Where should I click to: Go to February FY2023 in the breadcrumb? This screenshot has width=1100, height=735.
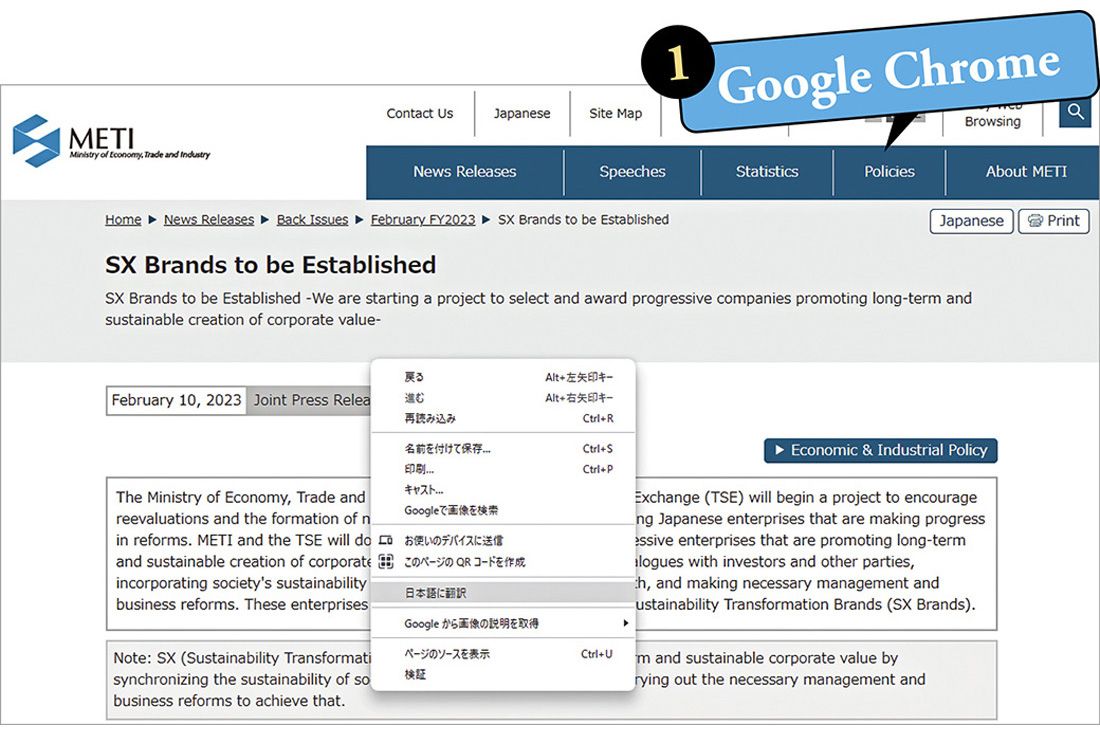coord(423,220)
